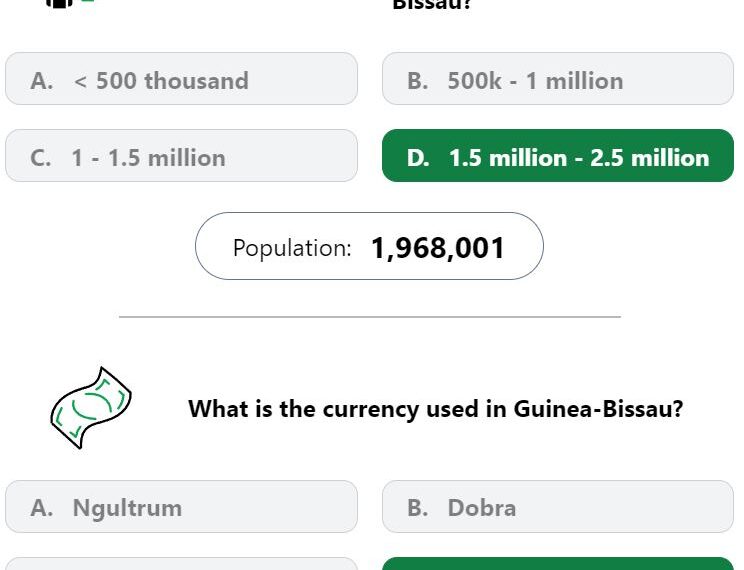This screenshot has width=744, height=570.
Task: Choose option B 500k - 1 million
Action: [558, 79]
